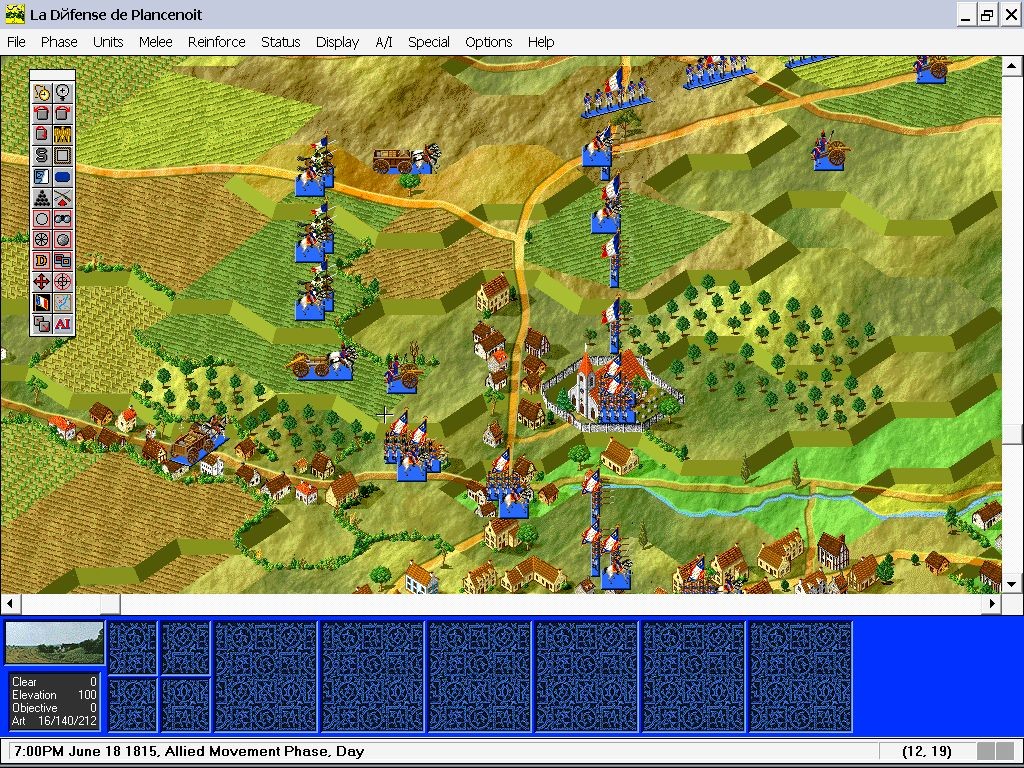The image size is (1024, 768).
Task: Click the red four-way arrows icon
Action: click(42, 281)
